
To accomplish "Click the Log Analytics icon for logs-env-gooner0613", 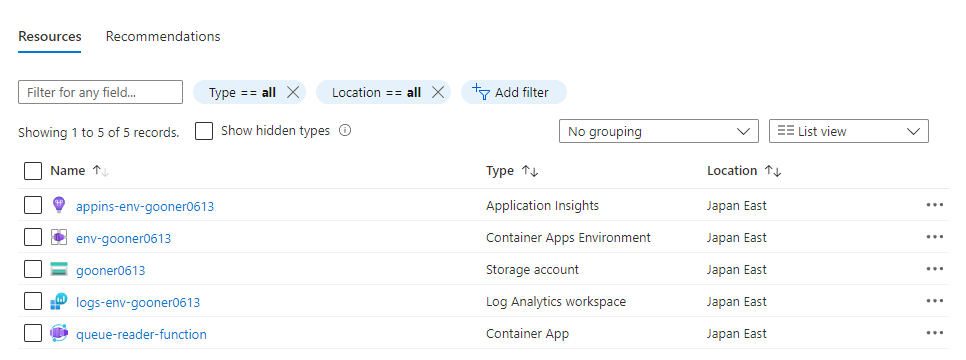I will 59,301.
